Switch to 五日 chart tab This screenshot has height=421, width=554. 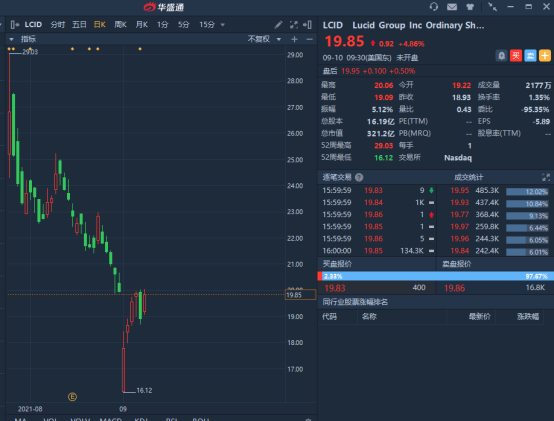[x=79, y=25]
